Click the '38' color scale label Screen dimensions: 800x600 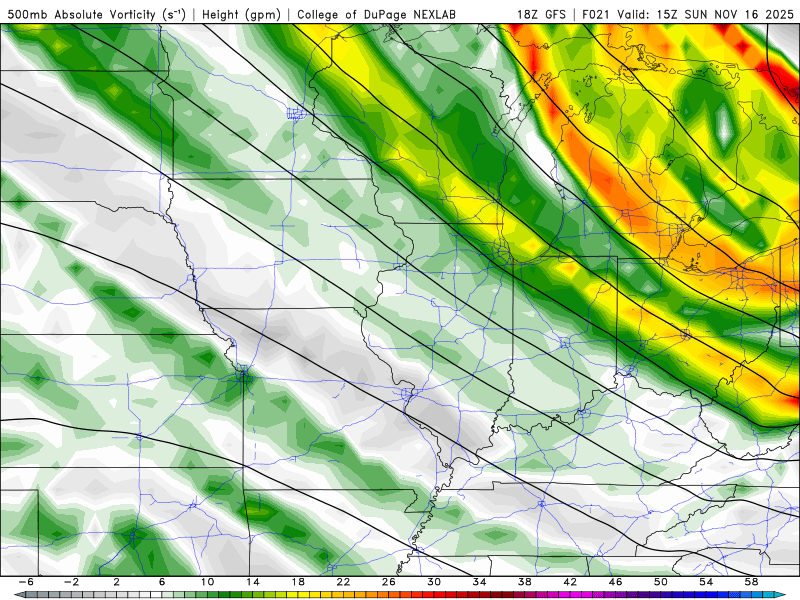point(524,582)
